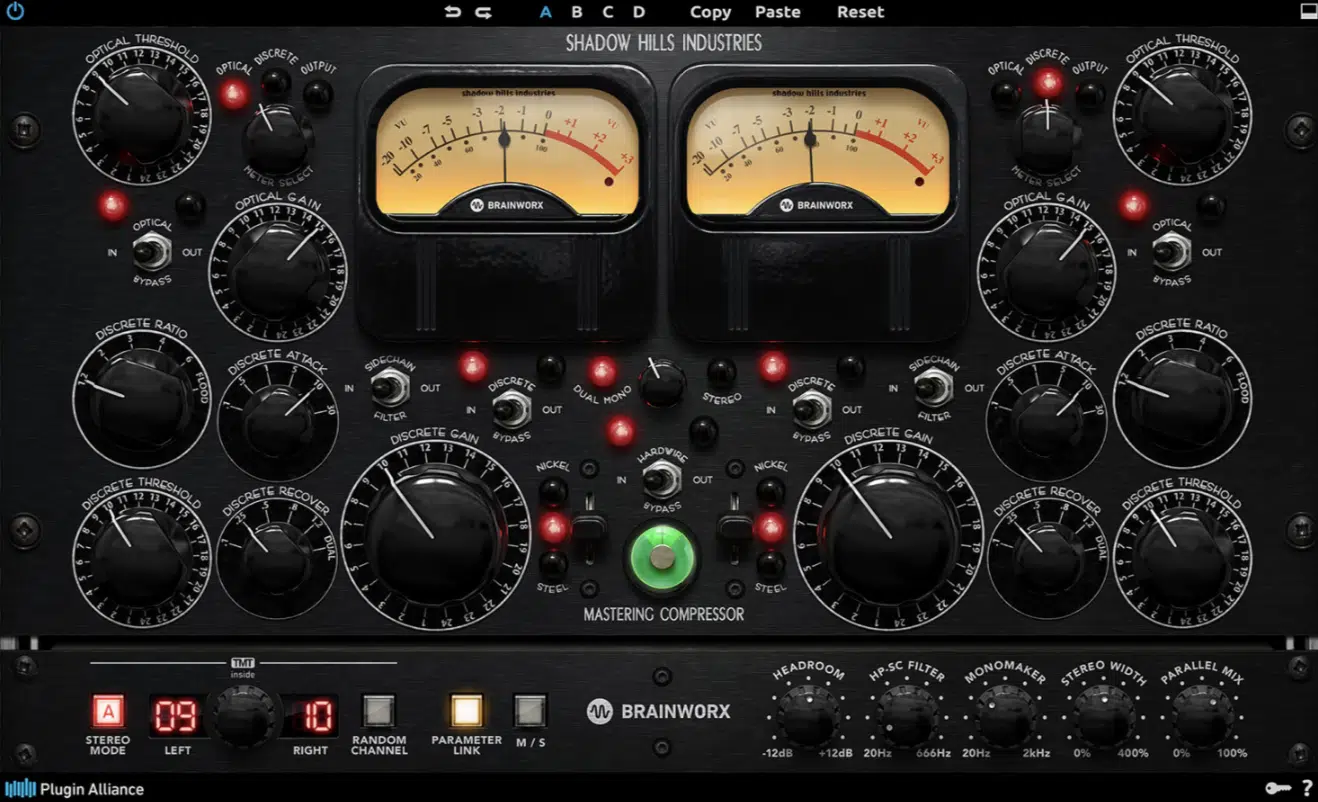Select preset slot B
This screenshot has height=802, width=1318.
click(577, 12)
